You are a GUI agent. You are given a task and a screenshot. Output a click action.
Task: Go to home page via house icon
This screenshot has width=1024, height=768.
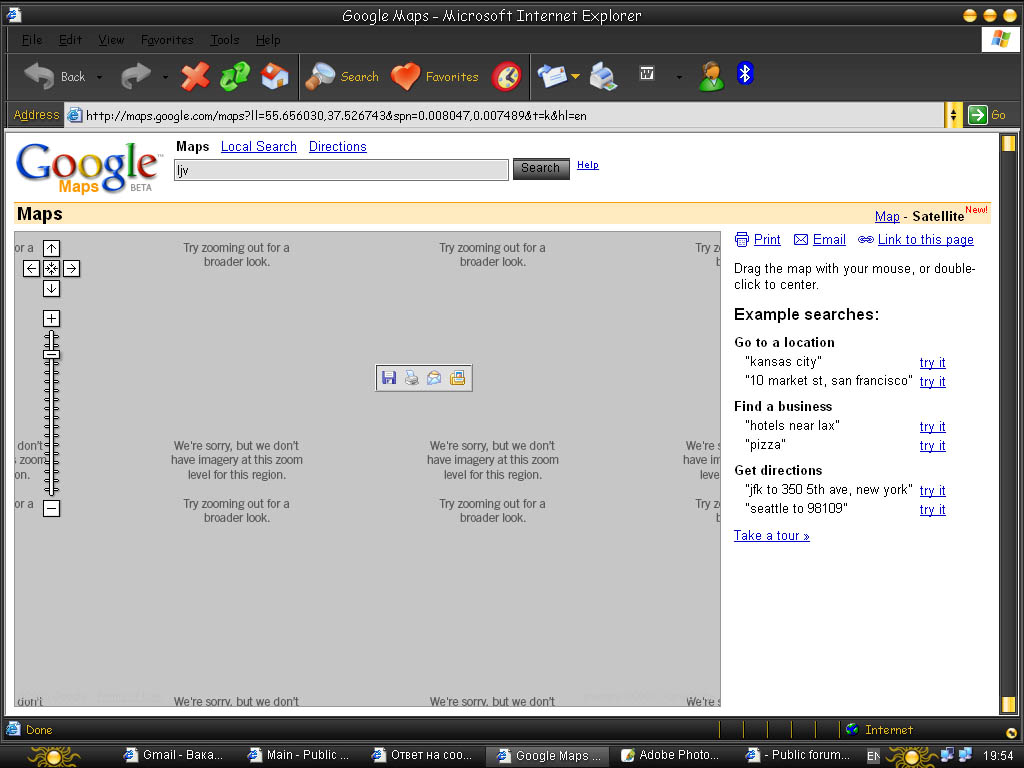point(274,76)
